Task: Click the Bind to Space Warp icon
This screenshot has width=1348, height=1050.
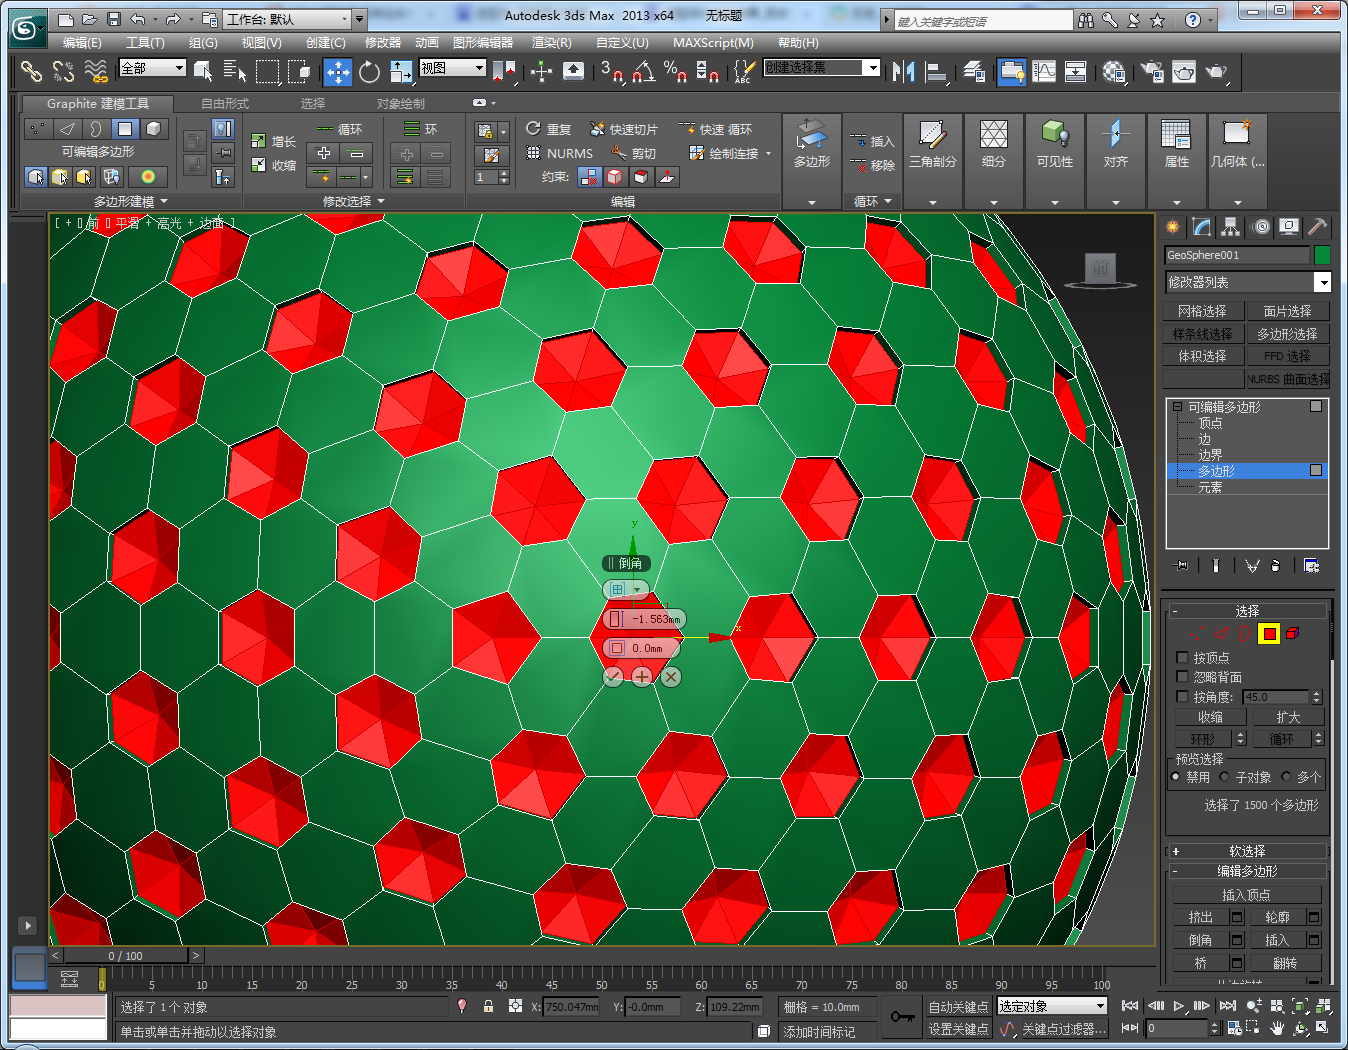Action: [96, 71]
